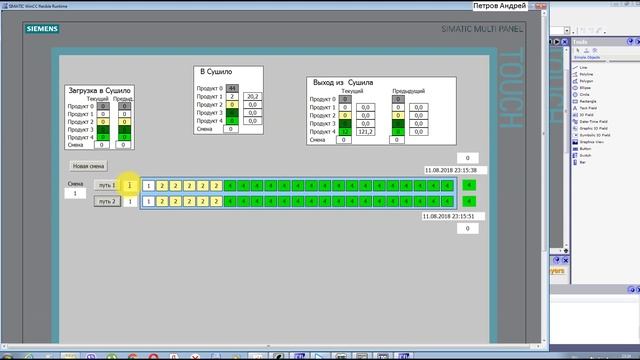
Task: Click the SIEMENS logo
Action: coord(42,29)
